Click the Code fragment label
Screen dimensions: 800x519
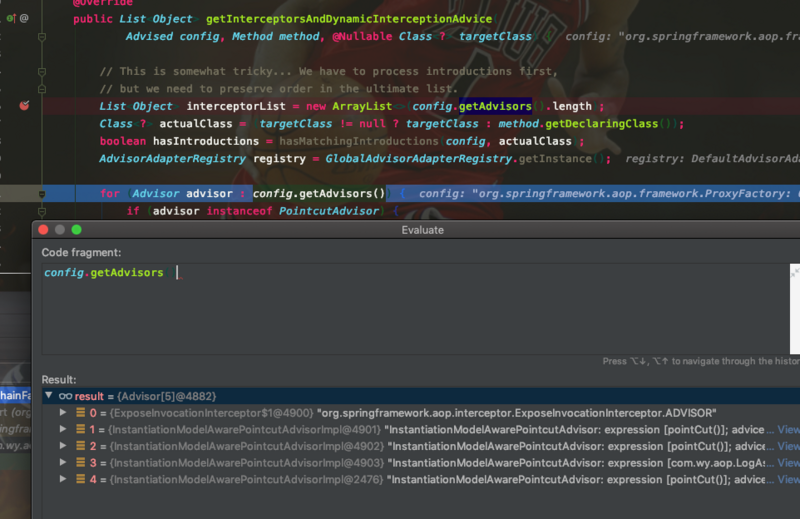tap(81, 253)
